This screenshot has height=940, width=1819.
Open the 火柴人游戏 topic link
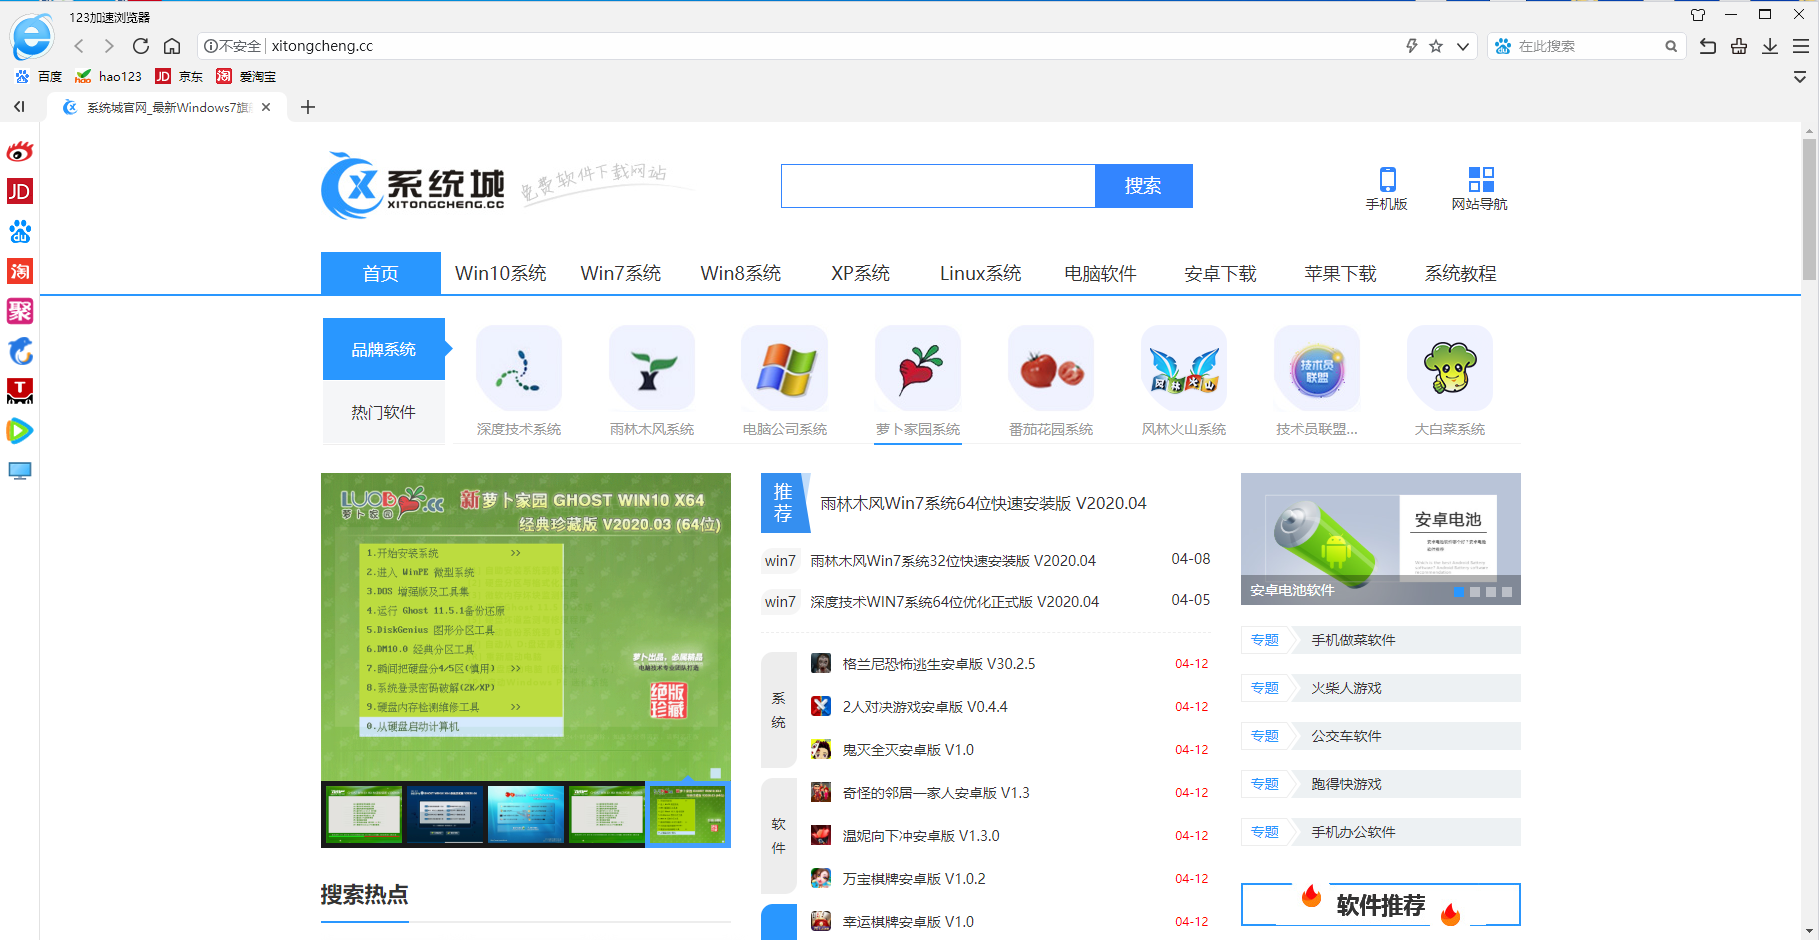click(x=1346, y=688)
